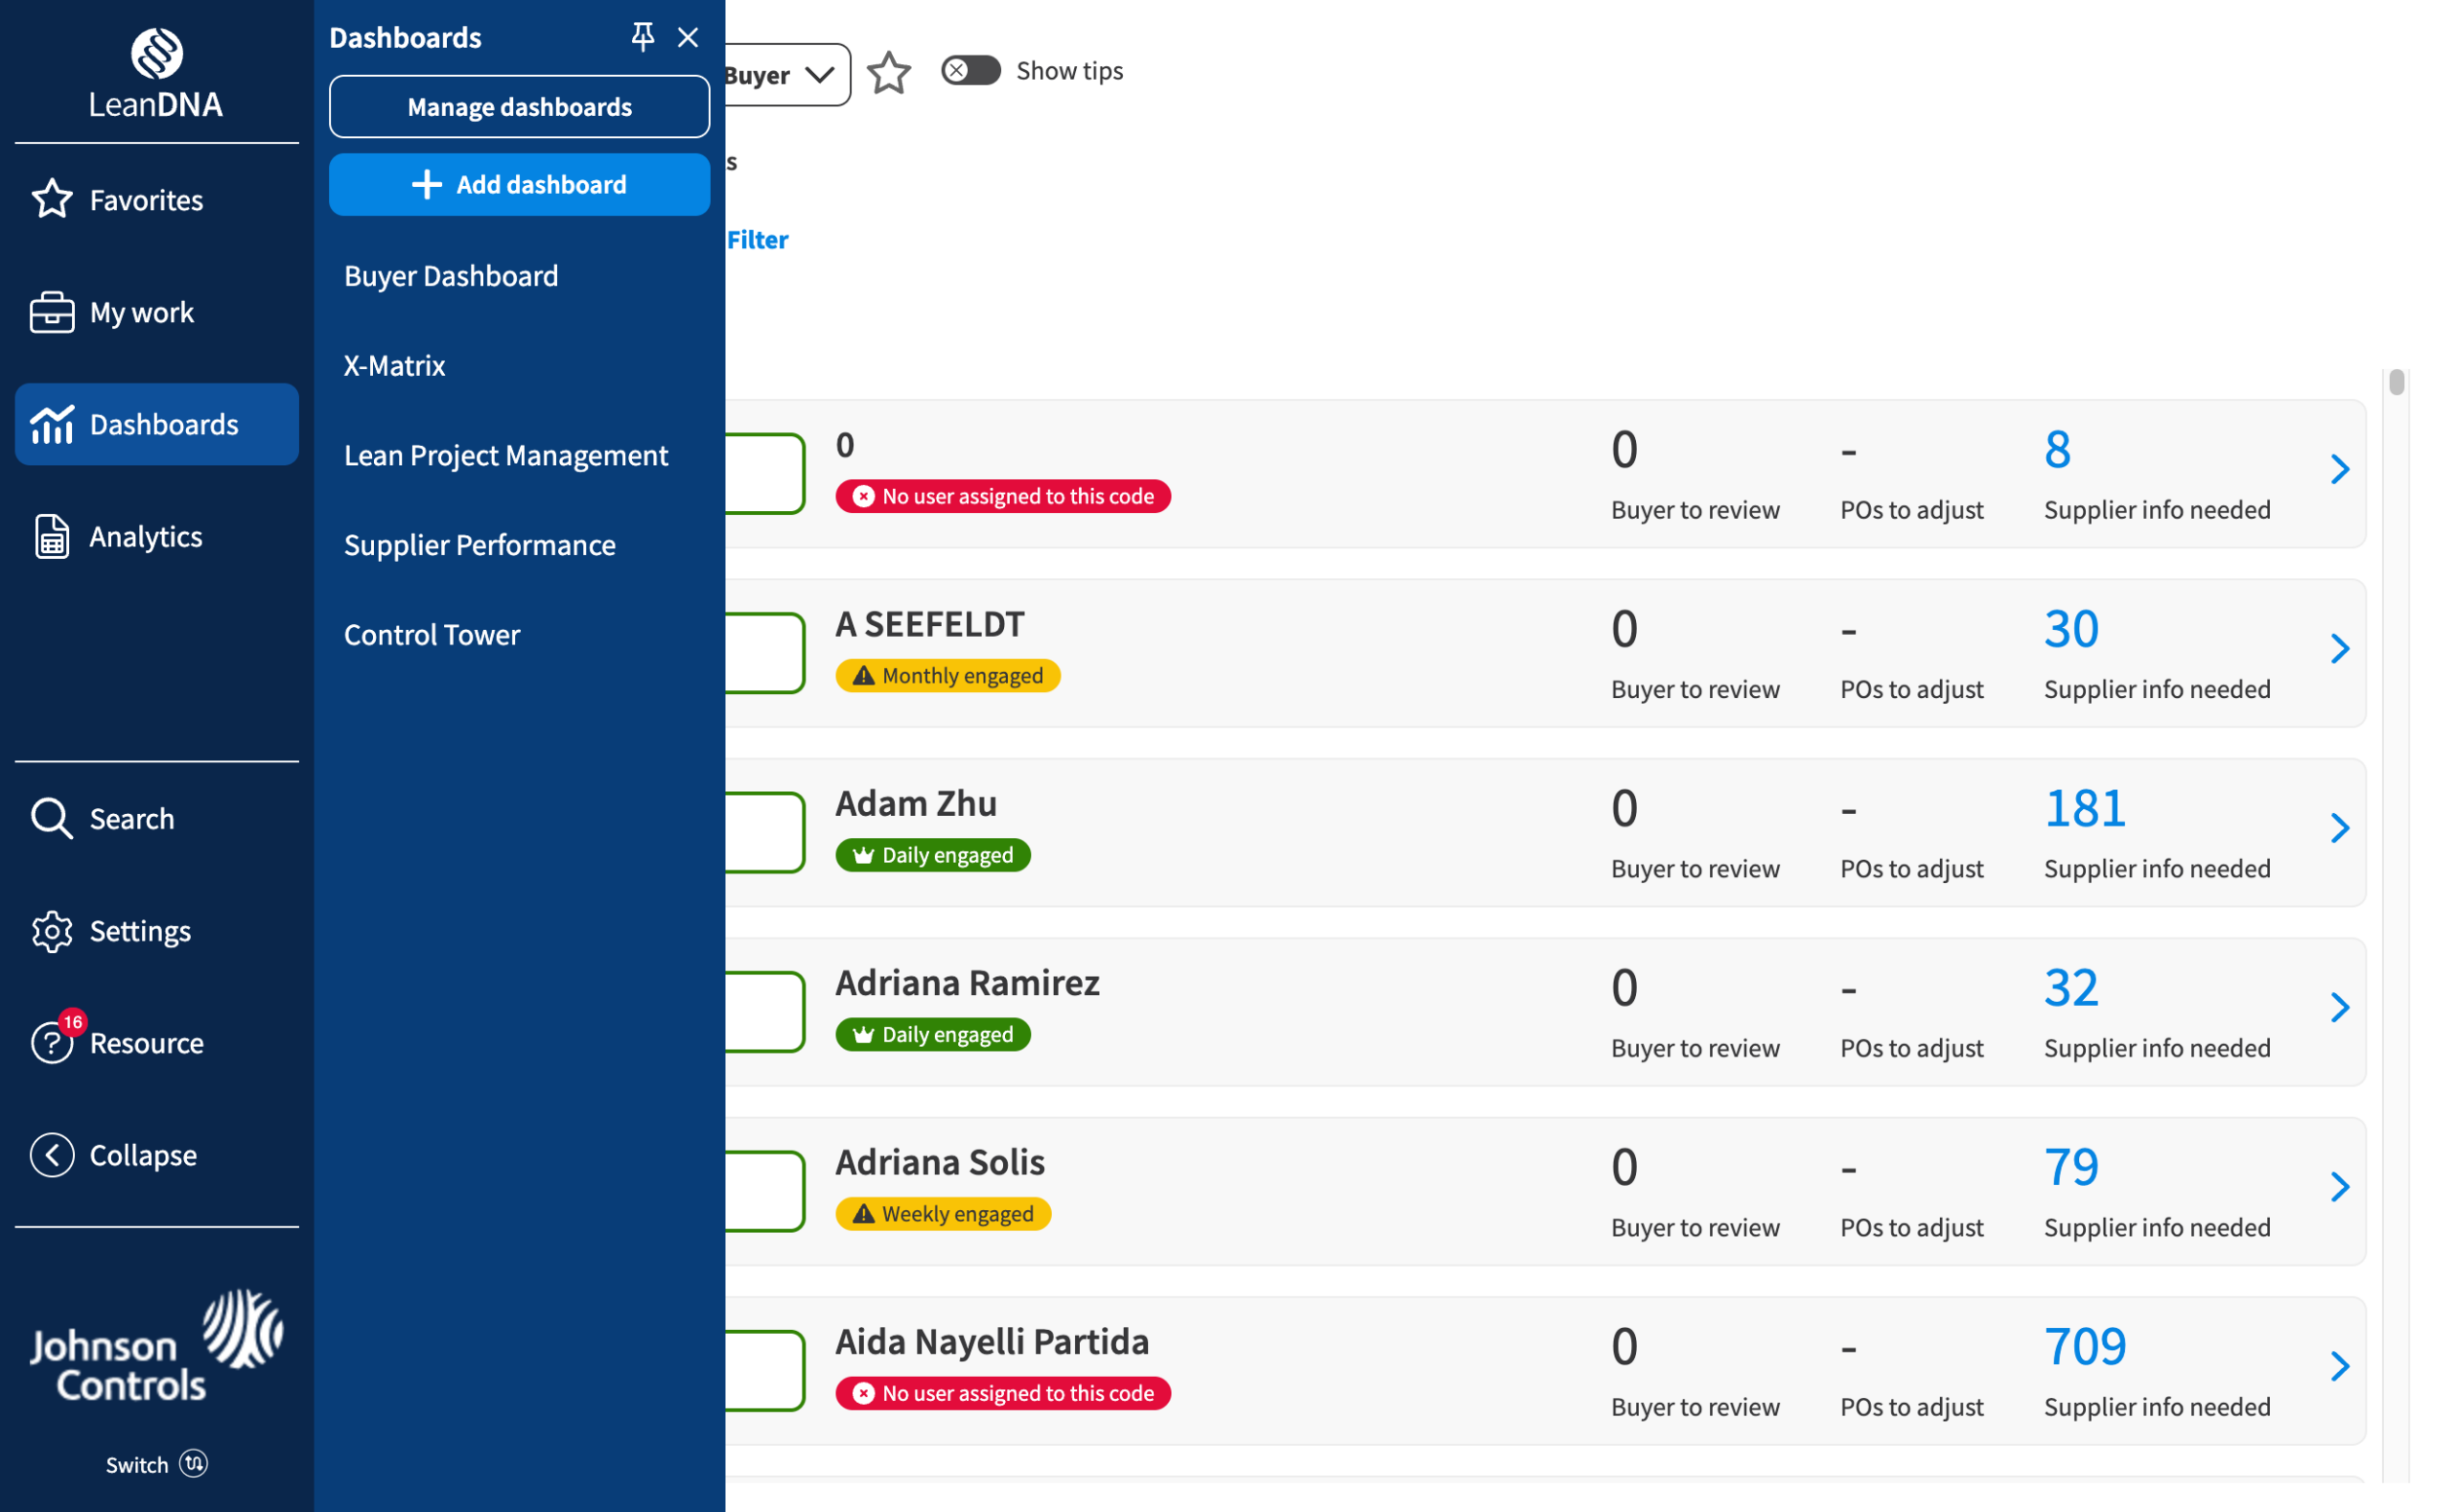Click the Add dashboard button

pyautogui.click(x=519, y=184)
